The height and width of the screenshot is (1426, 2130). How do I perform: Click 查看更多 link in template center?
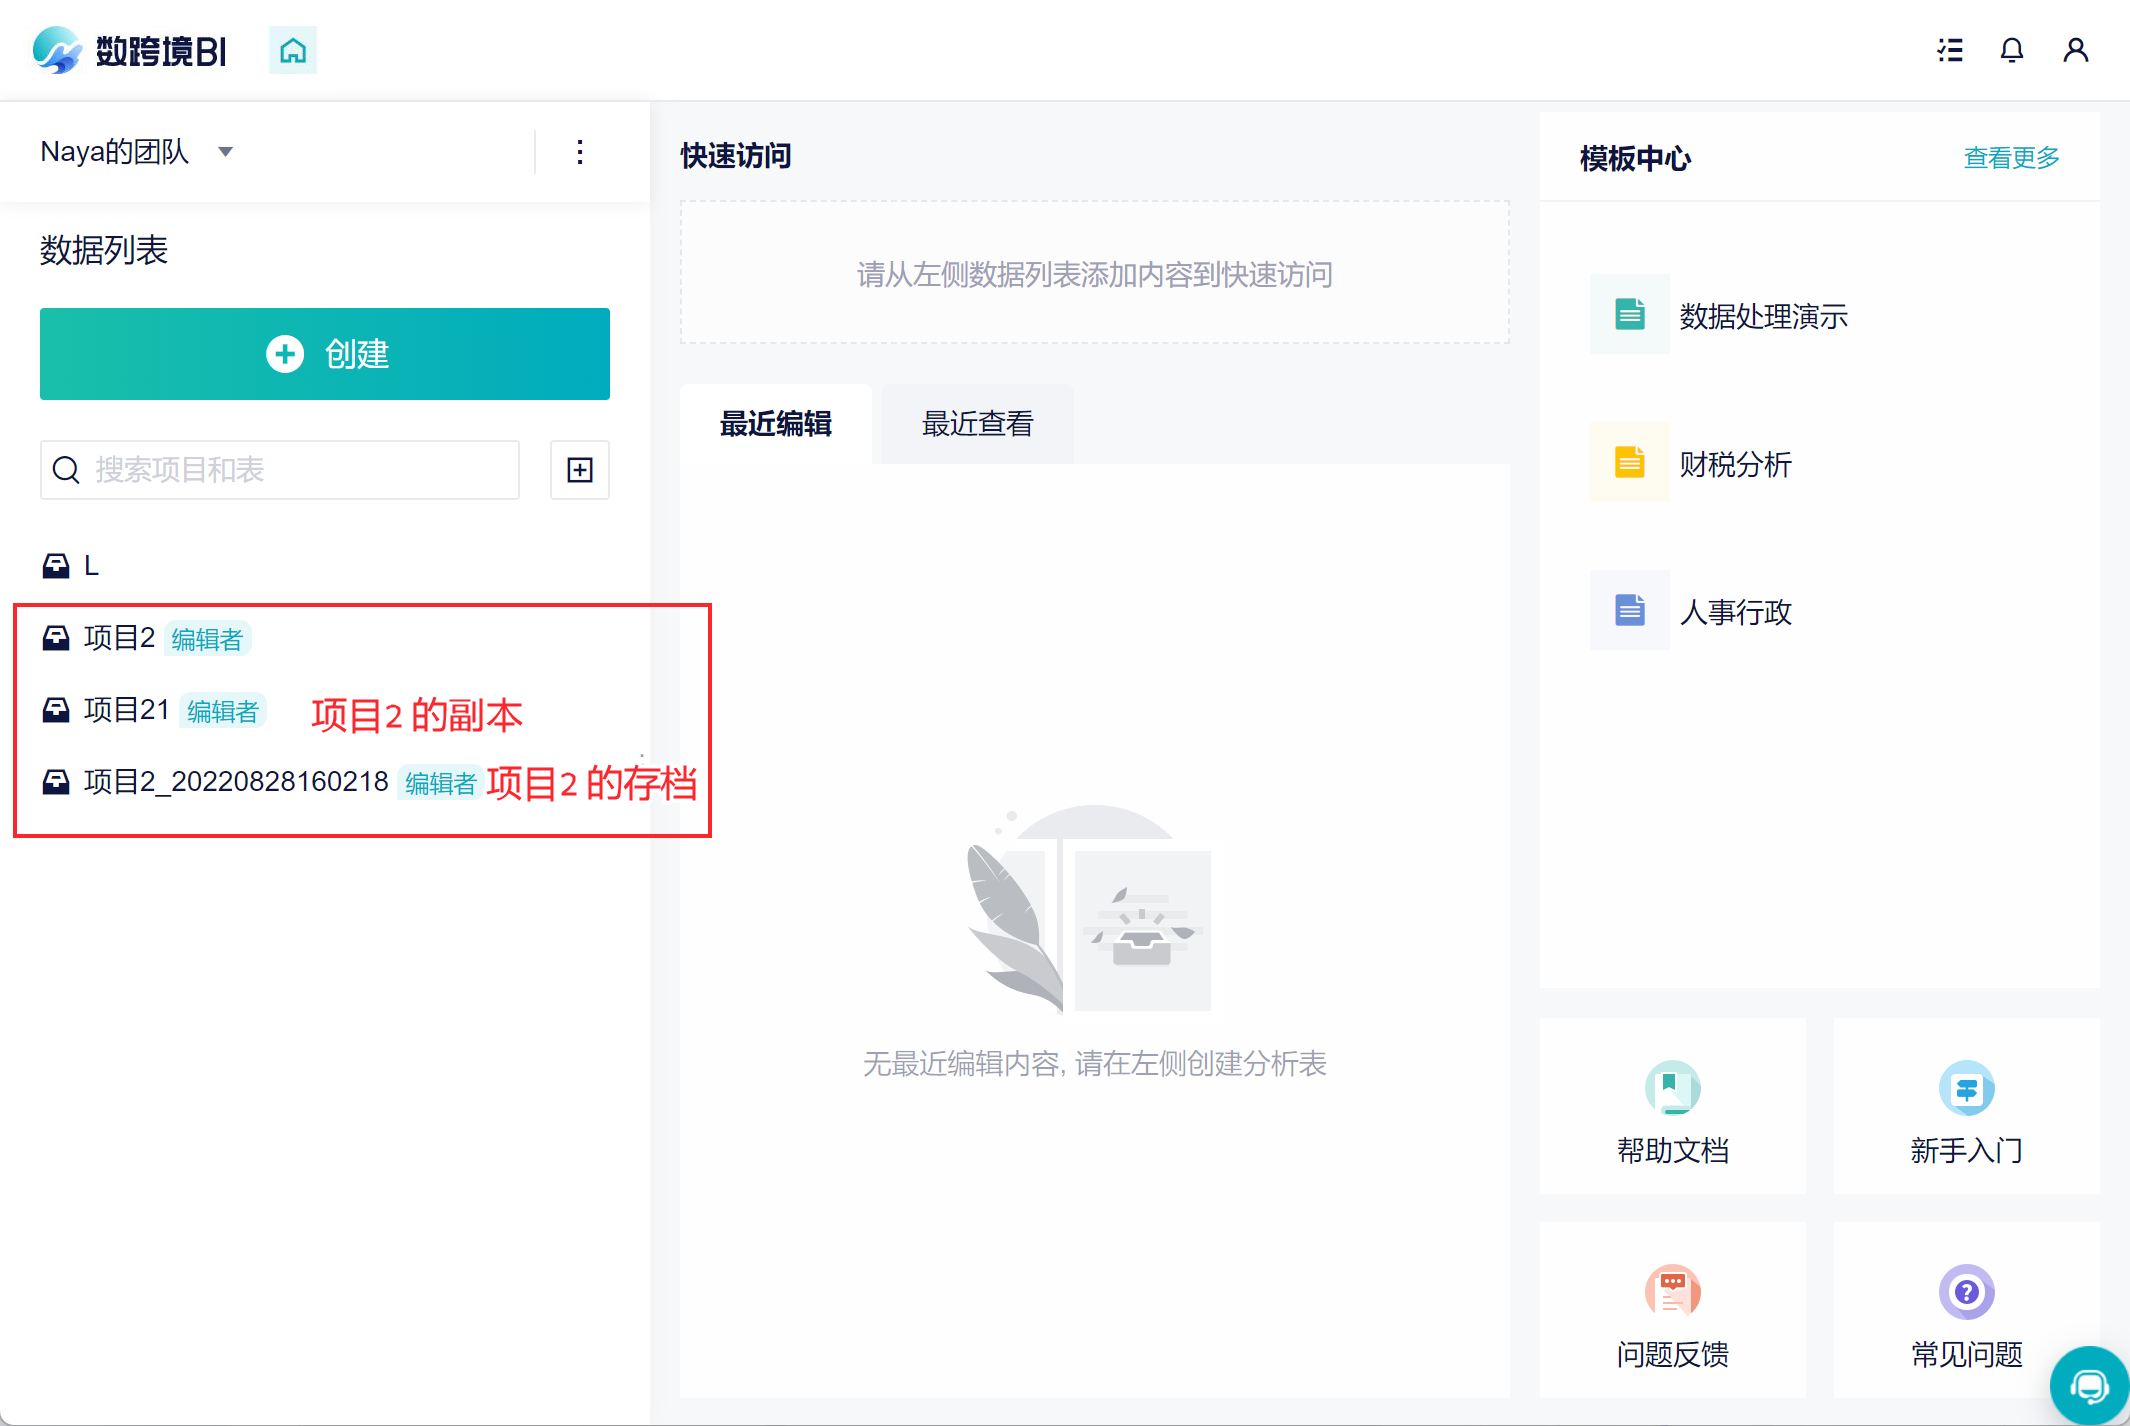(2011, 158)
